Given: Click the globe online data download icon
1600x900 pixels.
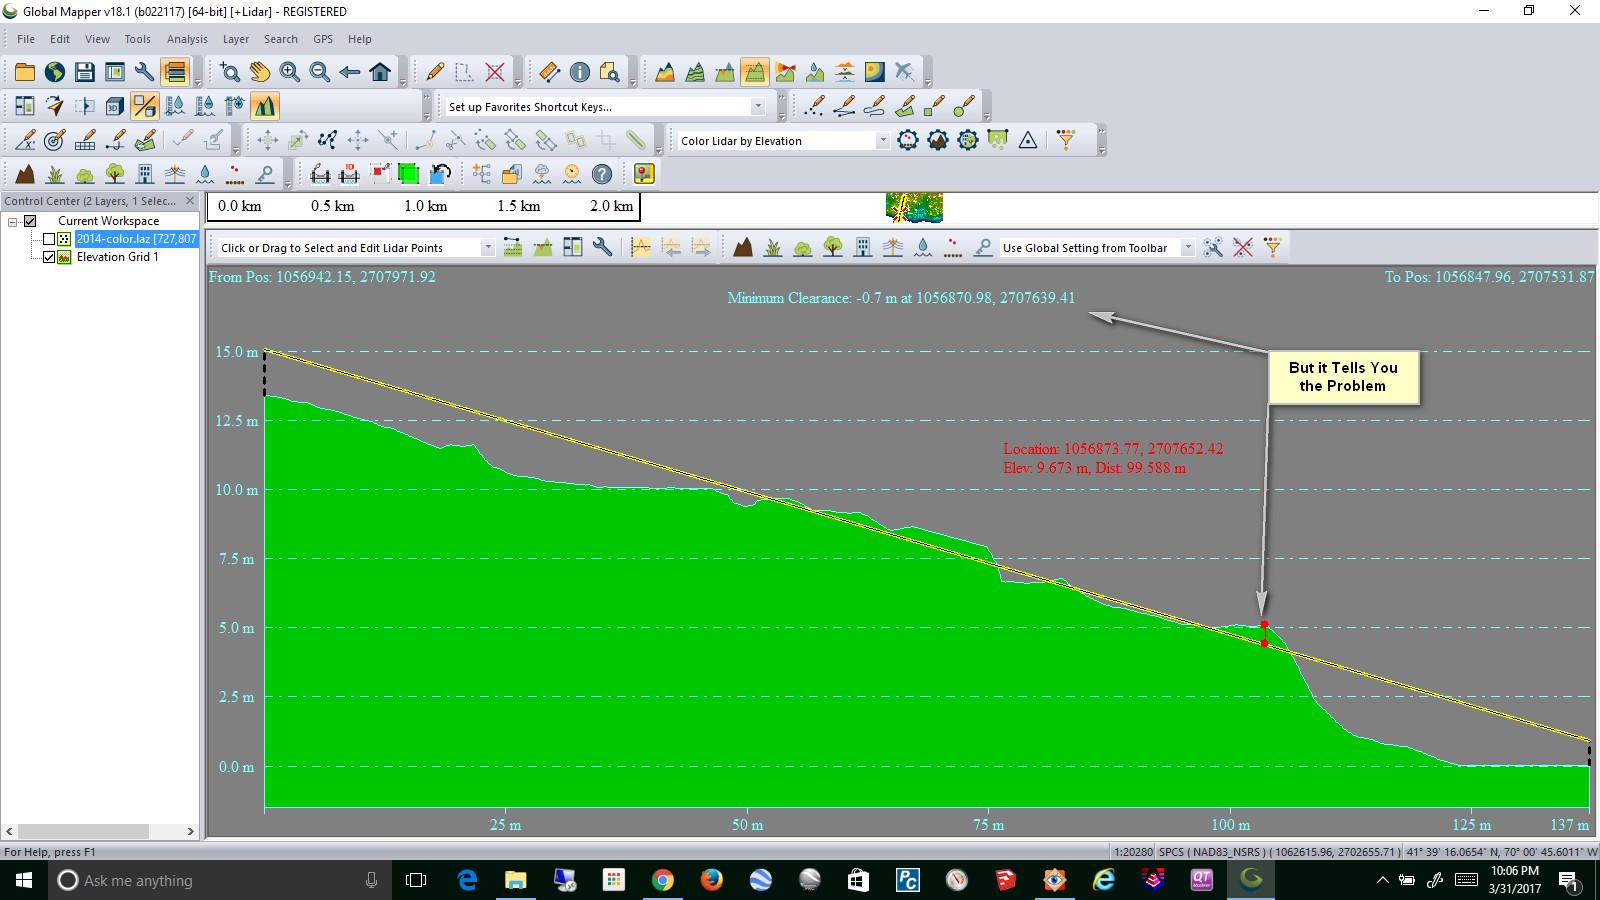Looking at the screenshot, I should (55, 72).
